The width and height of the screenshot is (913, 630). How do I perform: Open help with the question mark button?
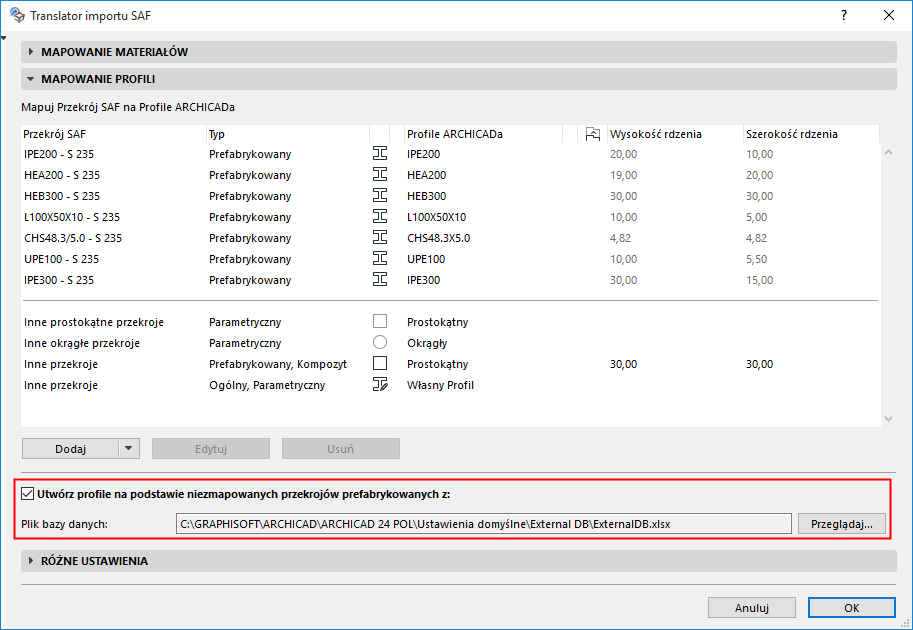pos(844,15)
